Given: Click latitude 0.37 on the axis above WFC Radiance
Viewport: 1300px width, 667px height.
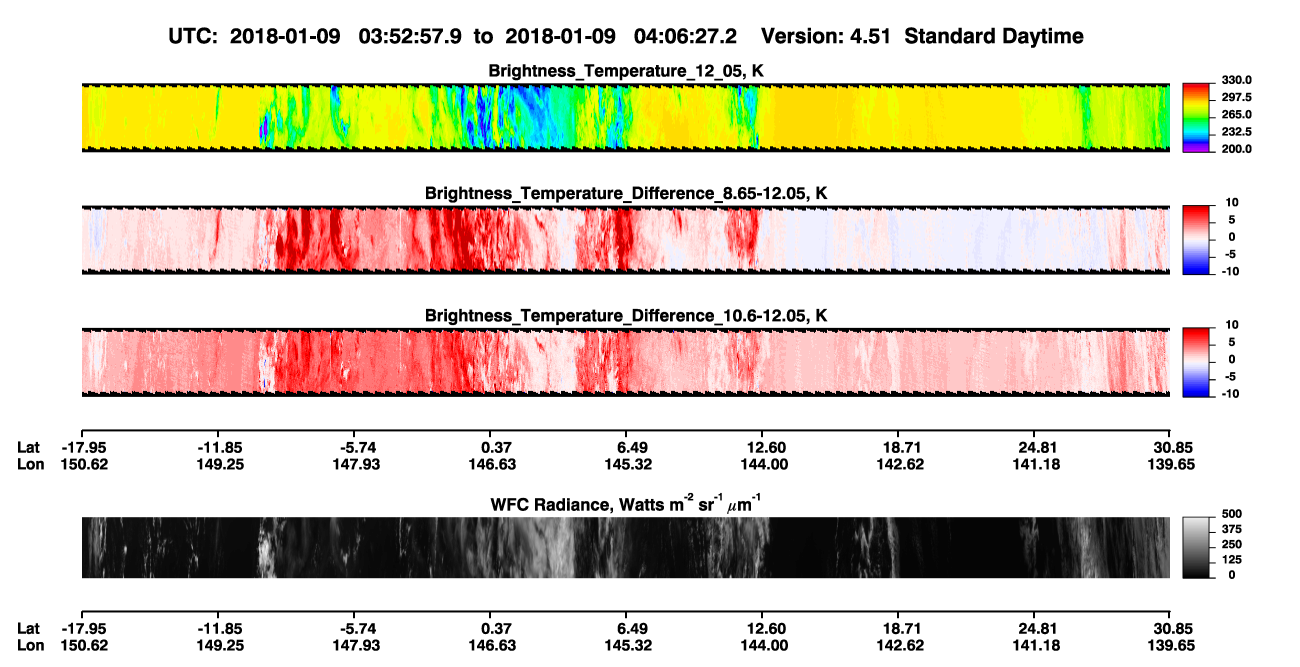Looking at the screenshot, I should (495, 447).
